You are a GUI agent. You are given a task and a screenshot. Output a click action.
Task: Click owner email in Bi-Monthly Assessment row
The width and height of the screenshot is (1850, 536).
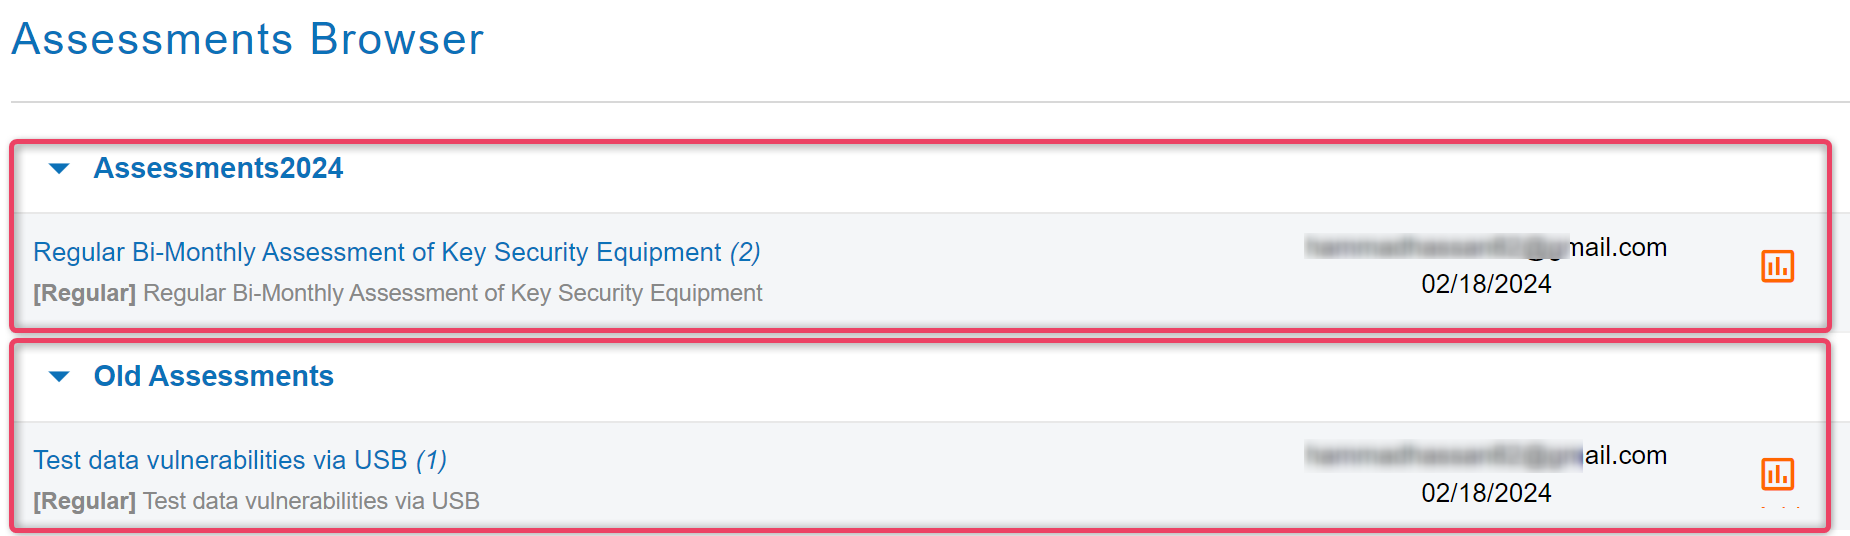point(1486,247)
